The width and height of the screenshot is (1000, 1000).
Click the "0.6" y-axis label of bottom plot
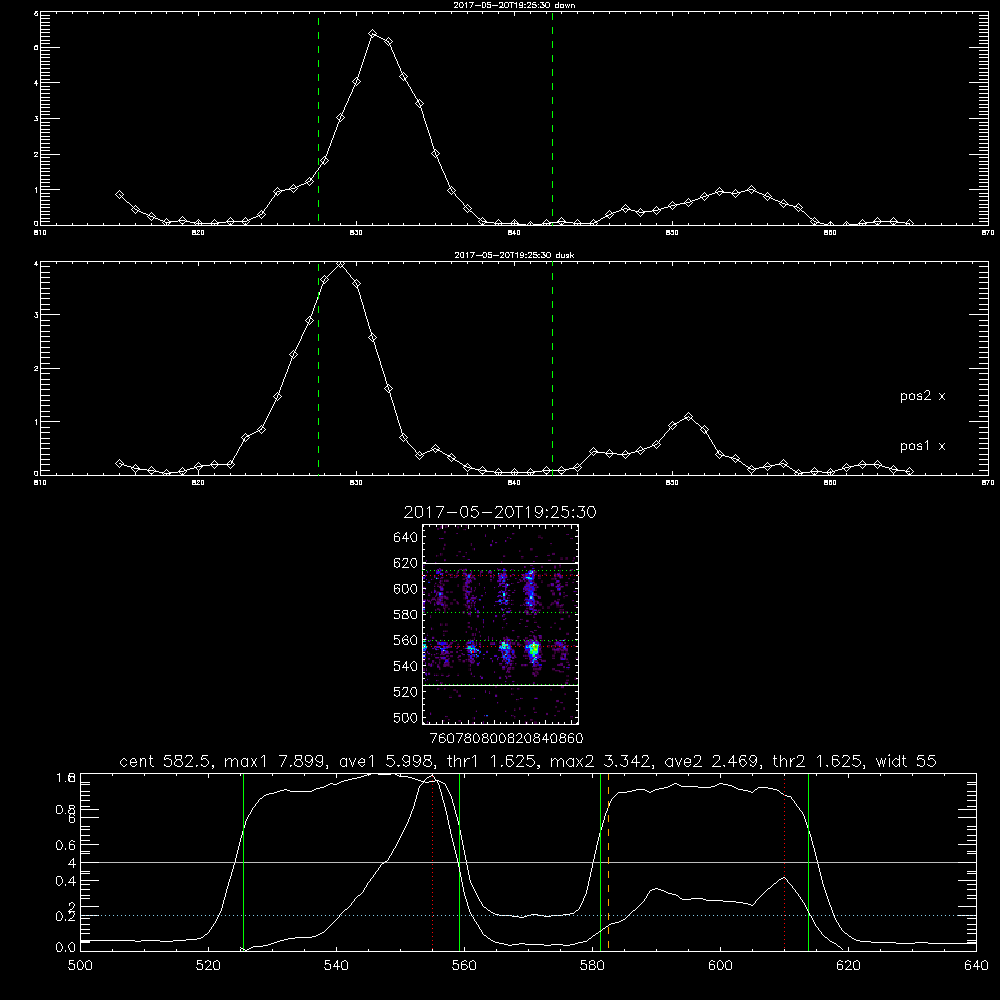(x=66, y=845)
